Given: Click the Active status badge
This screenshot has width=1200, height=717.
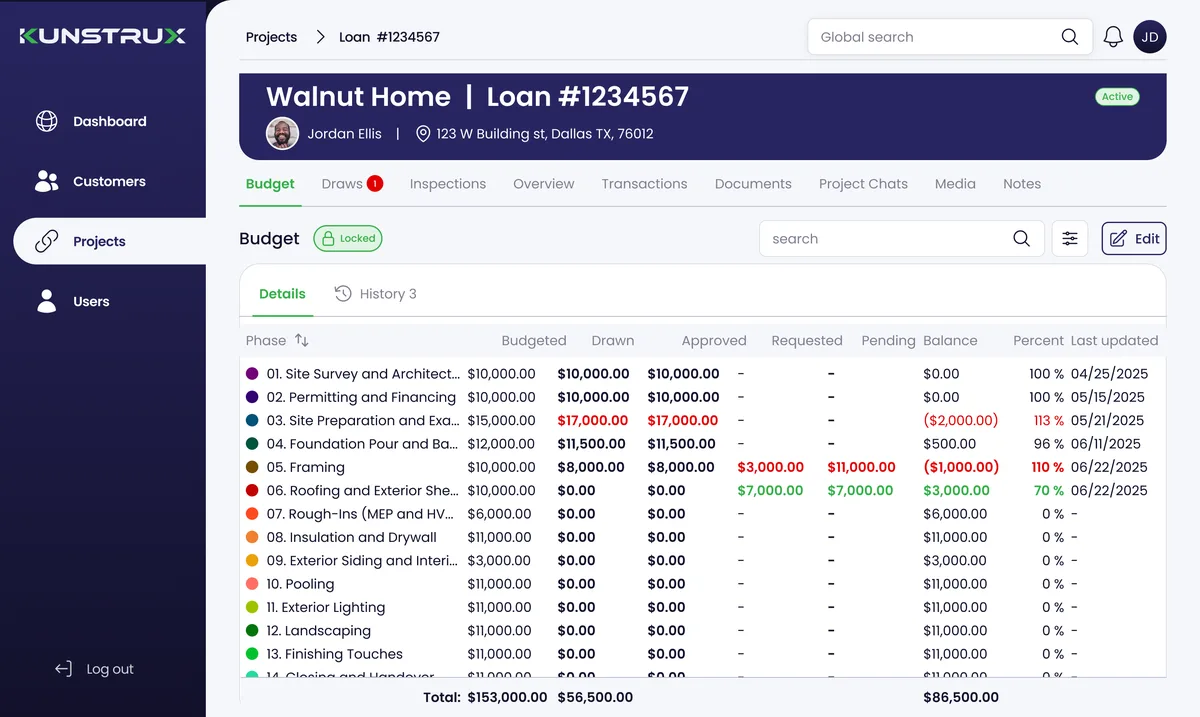Looking at the screenshot, I should coord(1117,97).
